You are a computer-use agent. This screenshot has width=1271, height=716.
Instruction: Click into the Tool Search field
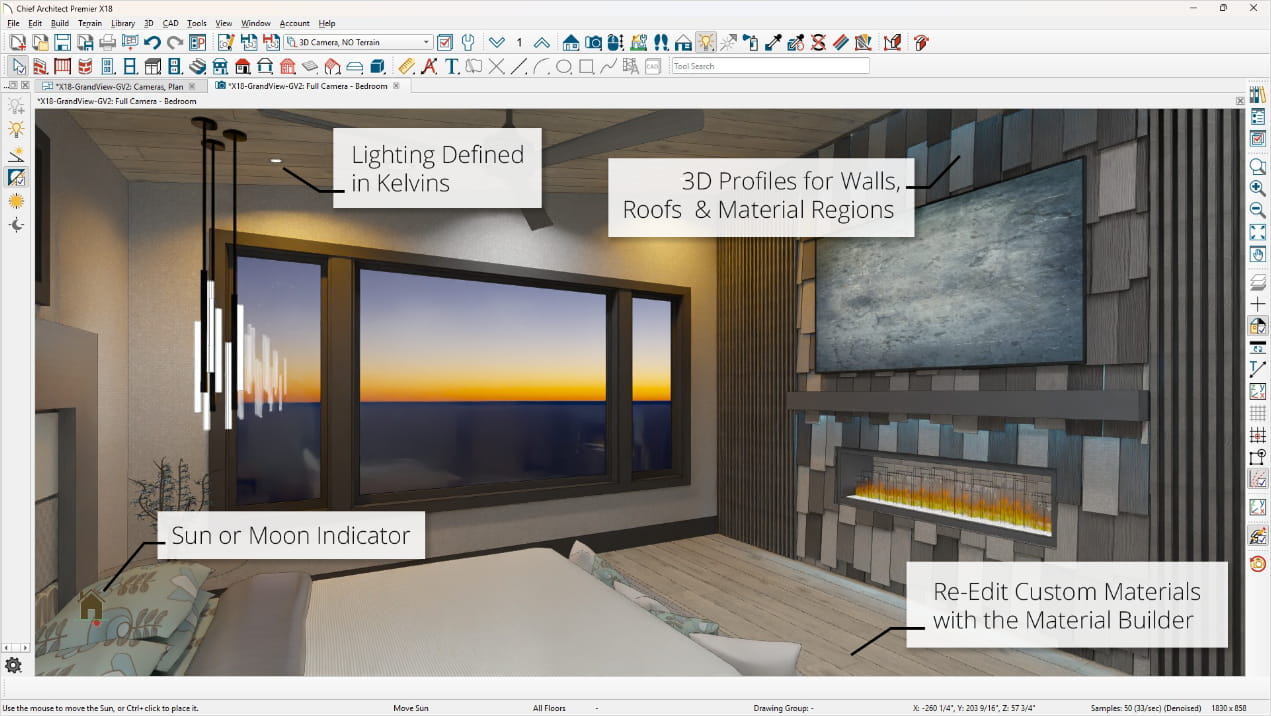pos(770,66)
